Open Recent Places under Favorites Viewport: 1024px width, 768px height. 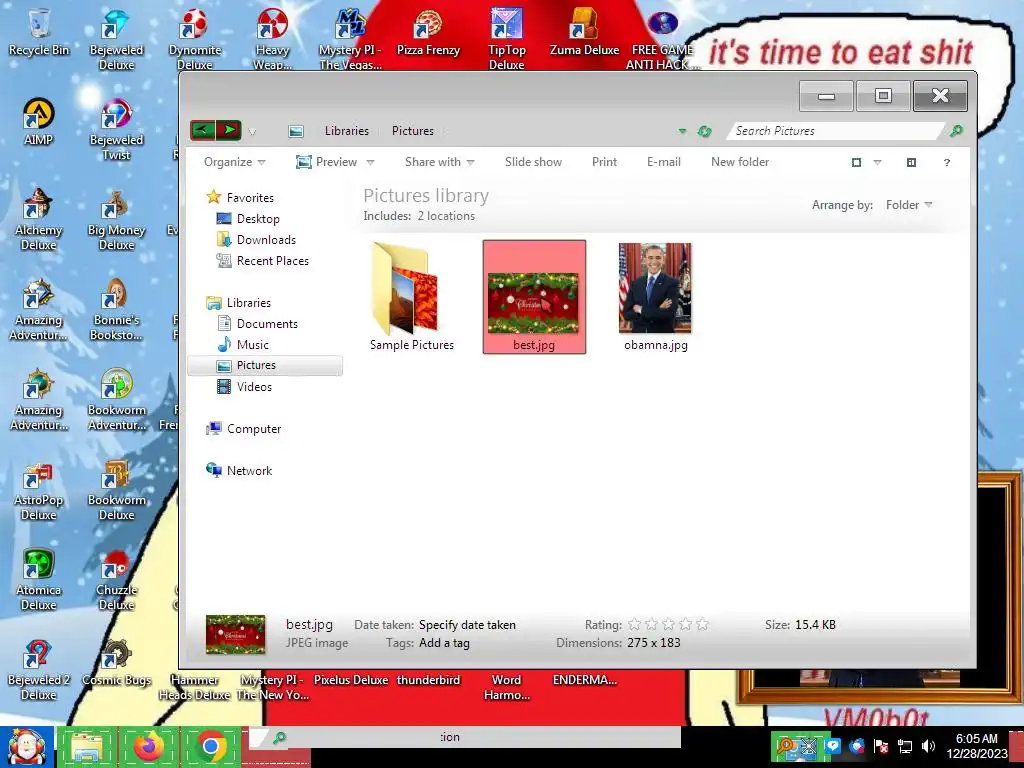(263, 261)
